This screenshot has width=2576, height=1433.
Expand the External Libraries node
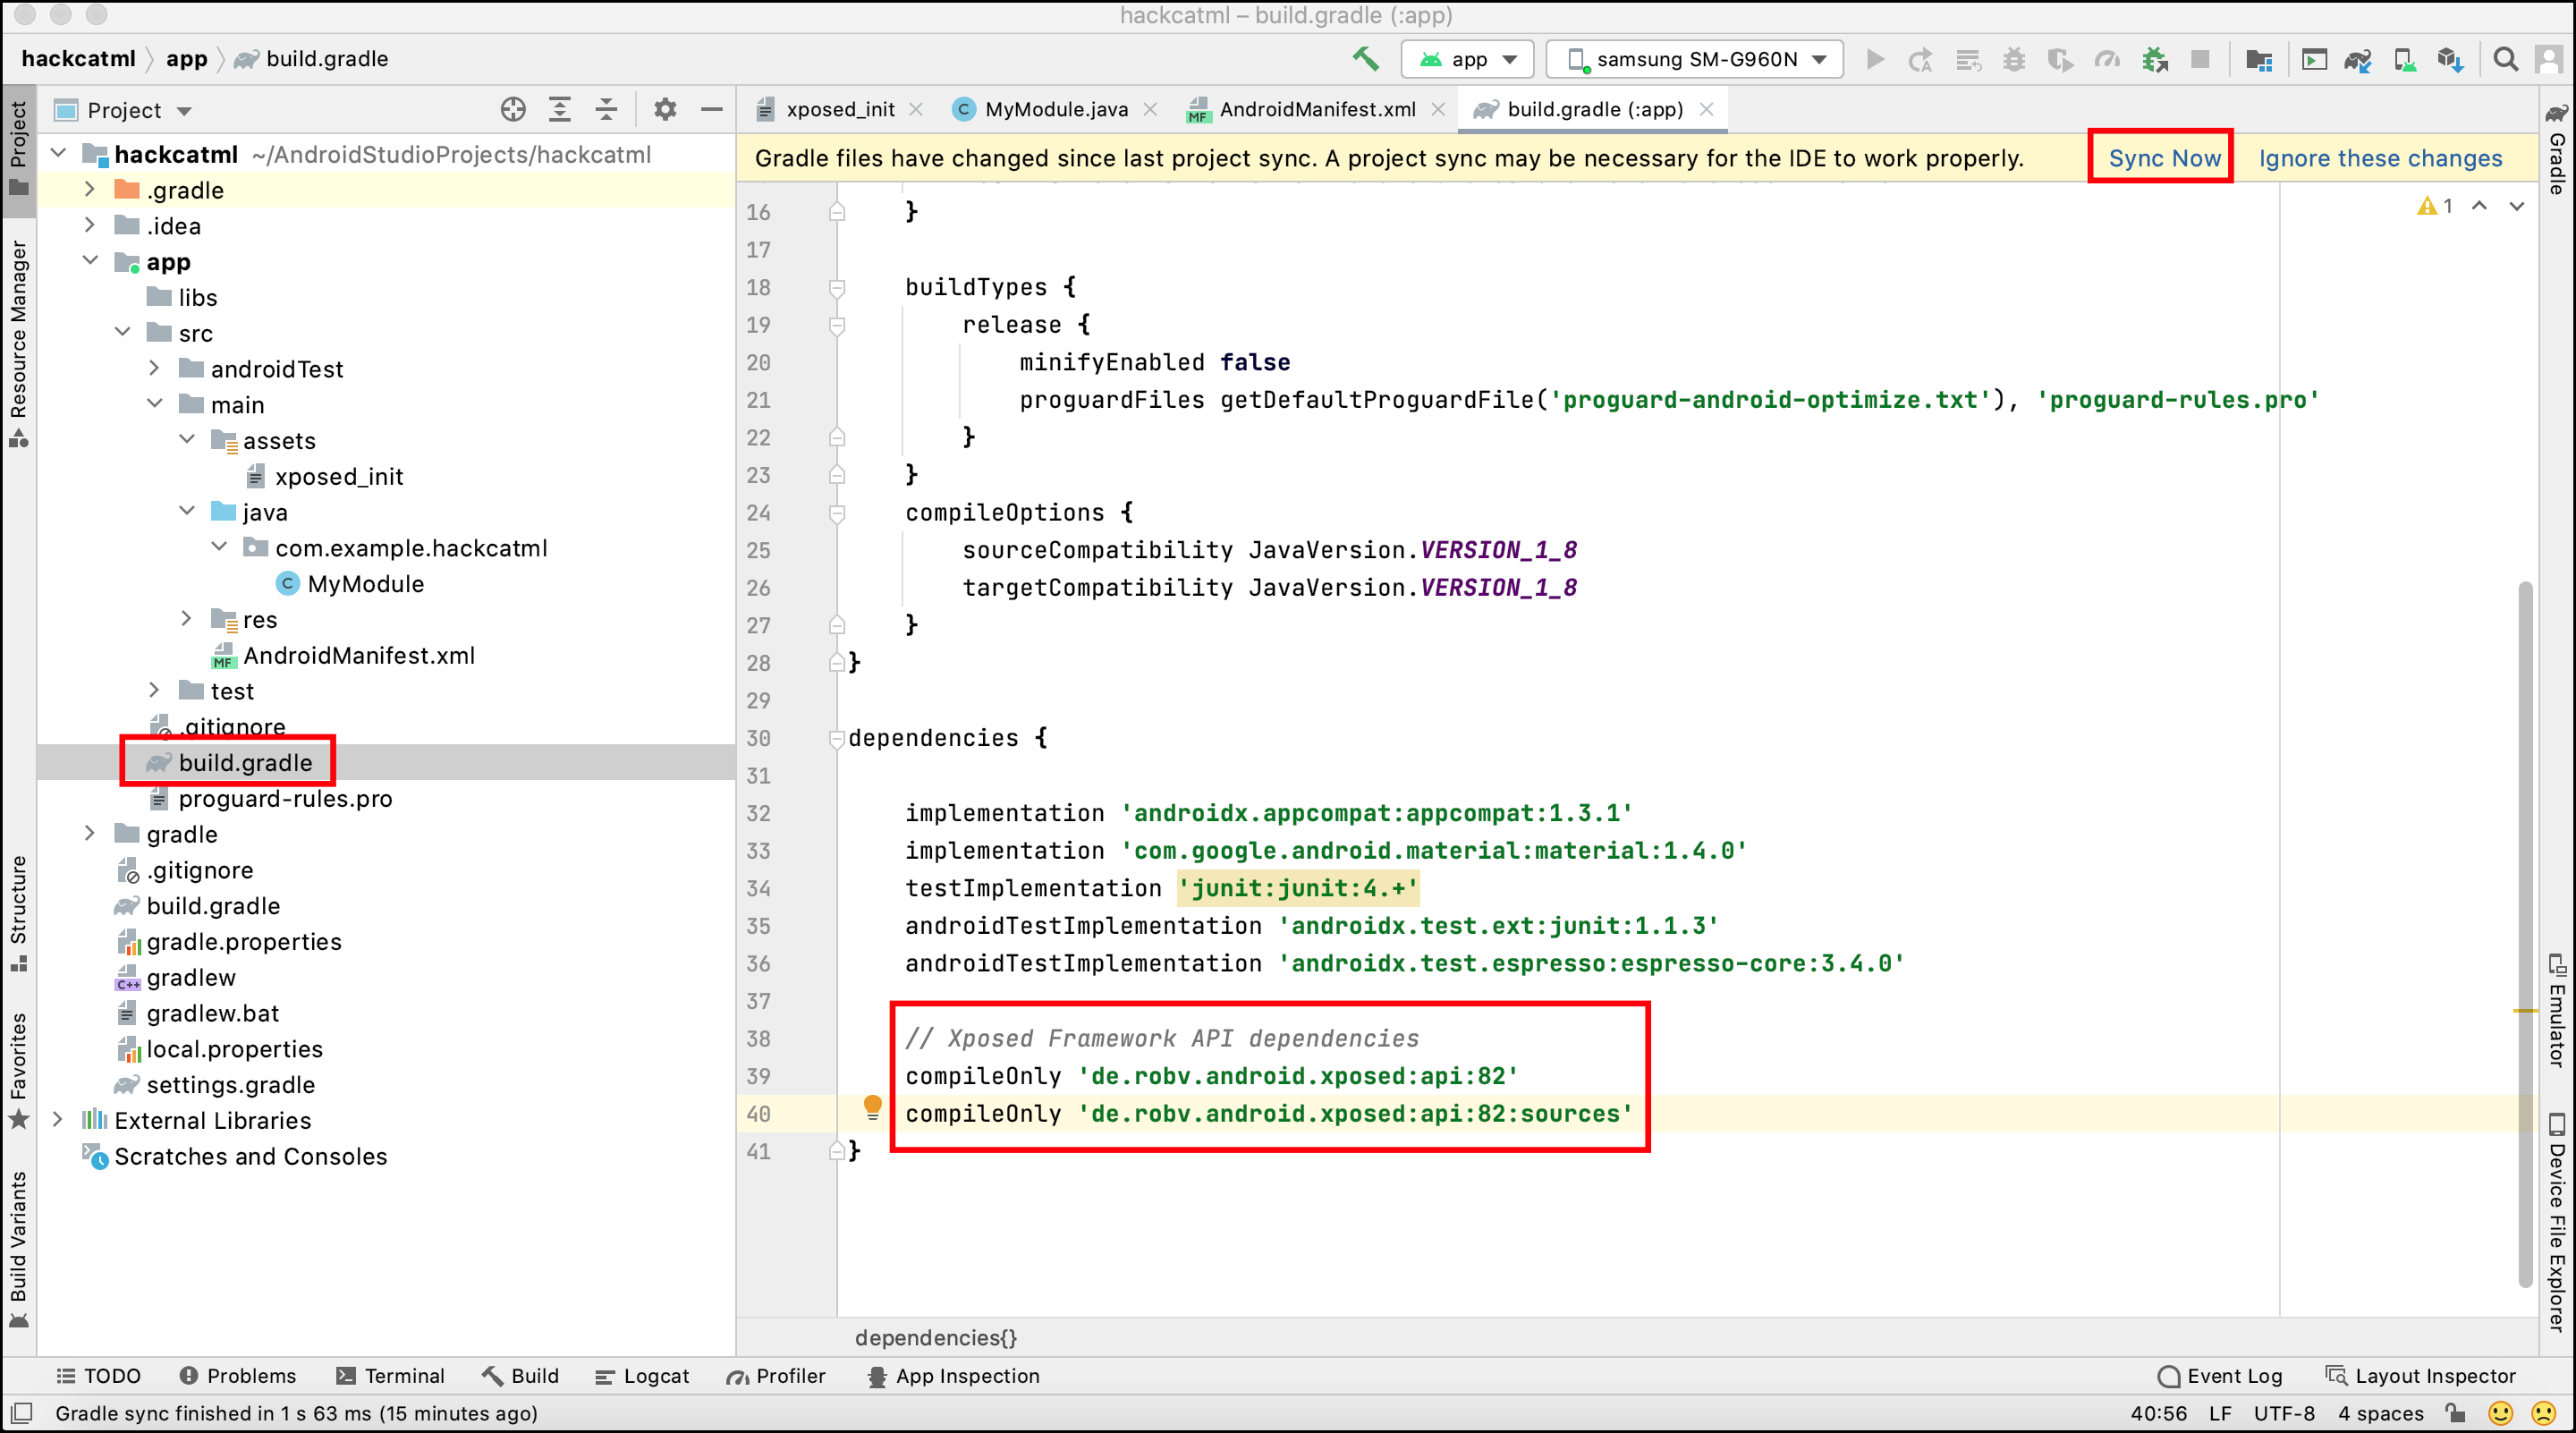pos(57,1119)
